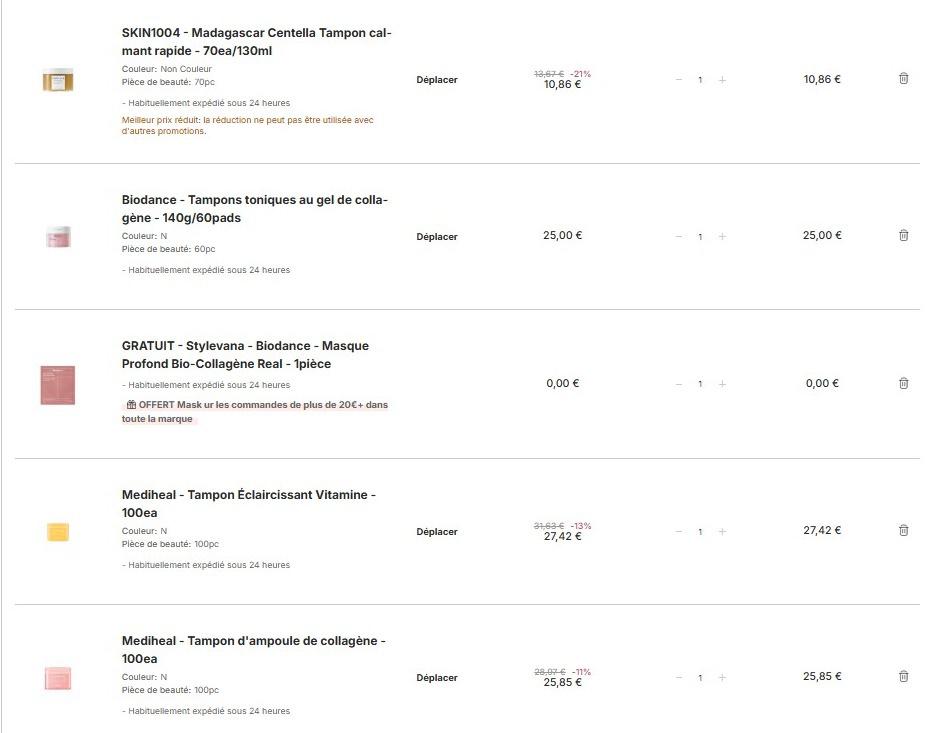
Task: Open Biodance Tampons toniques product link
Action: coord(254,208)
